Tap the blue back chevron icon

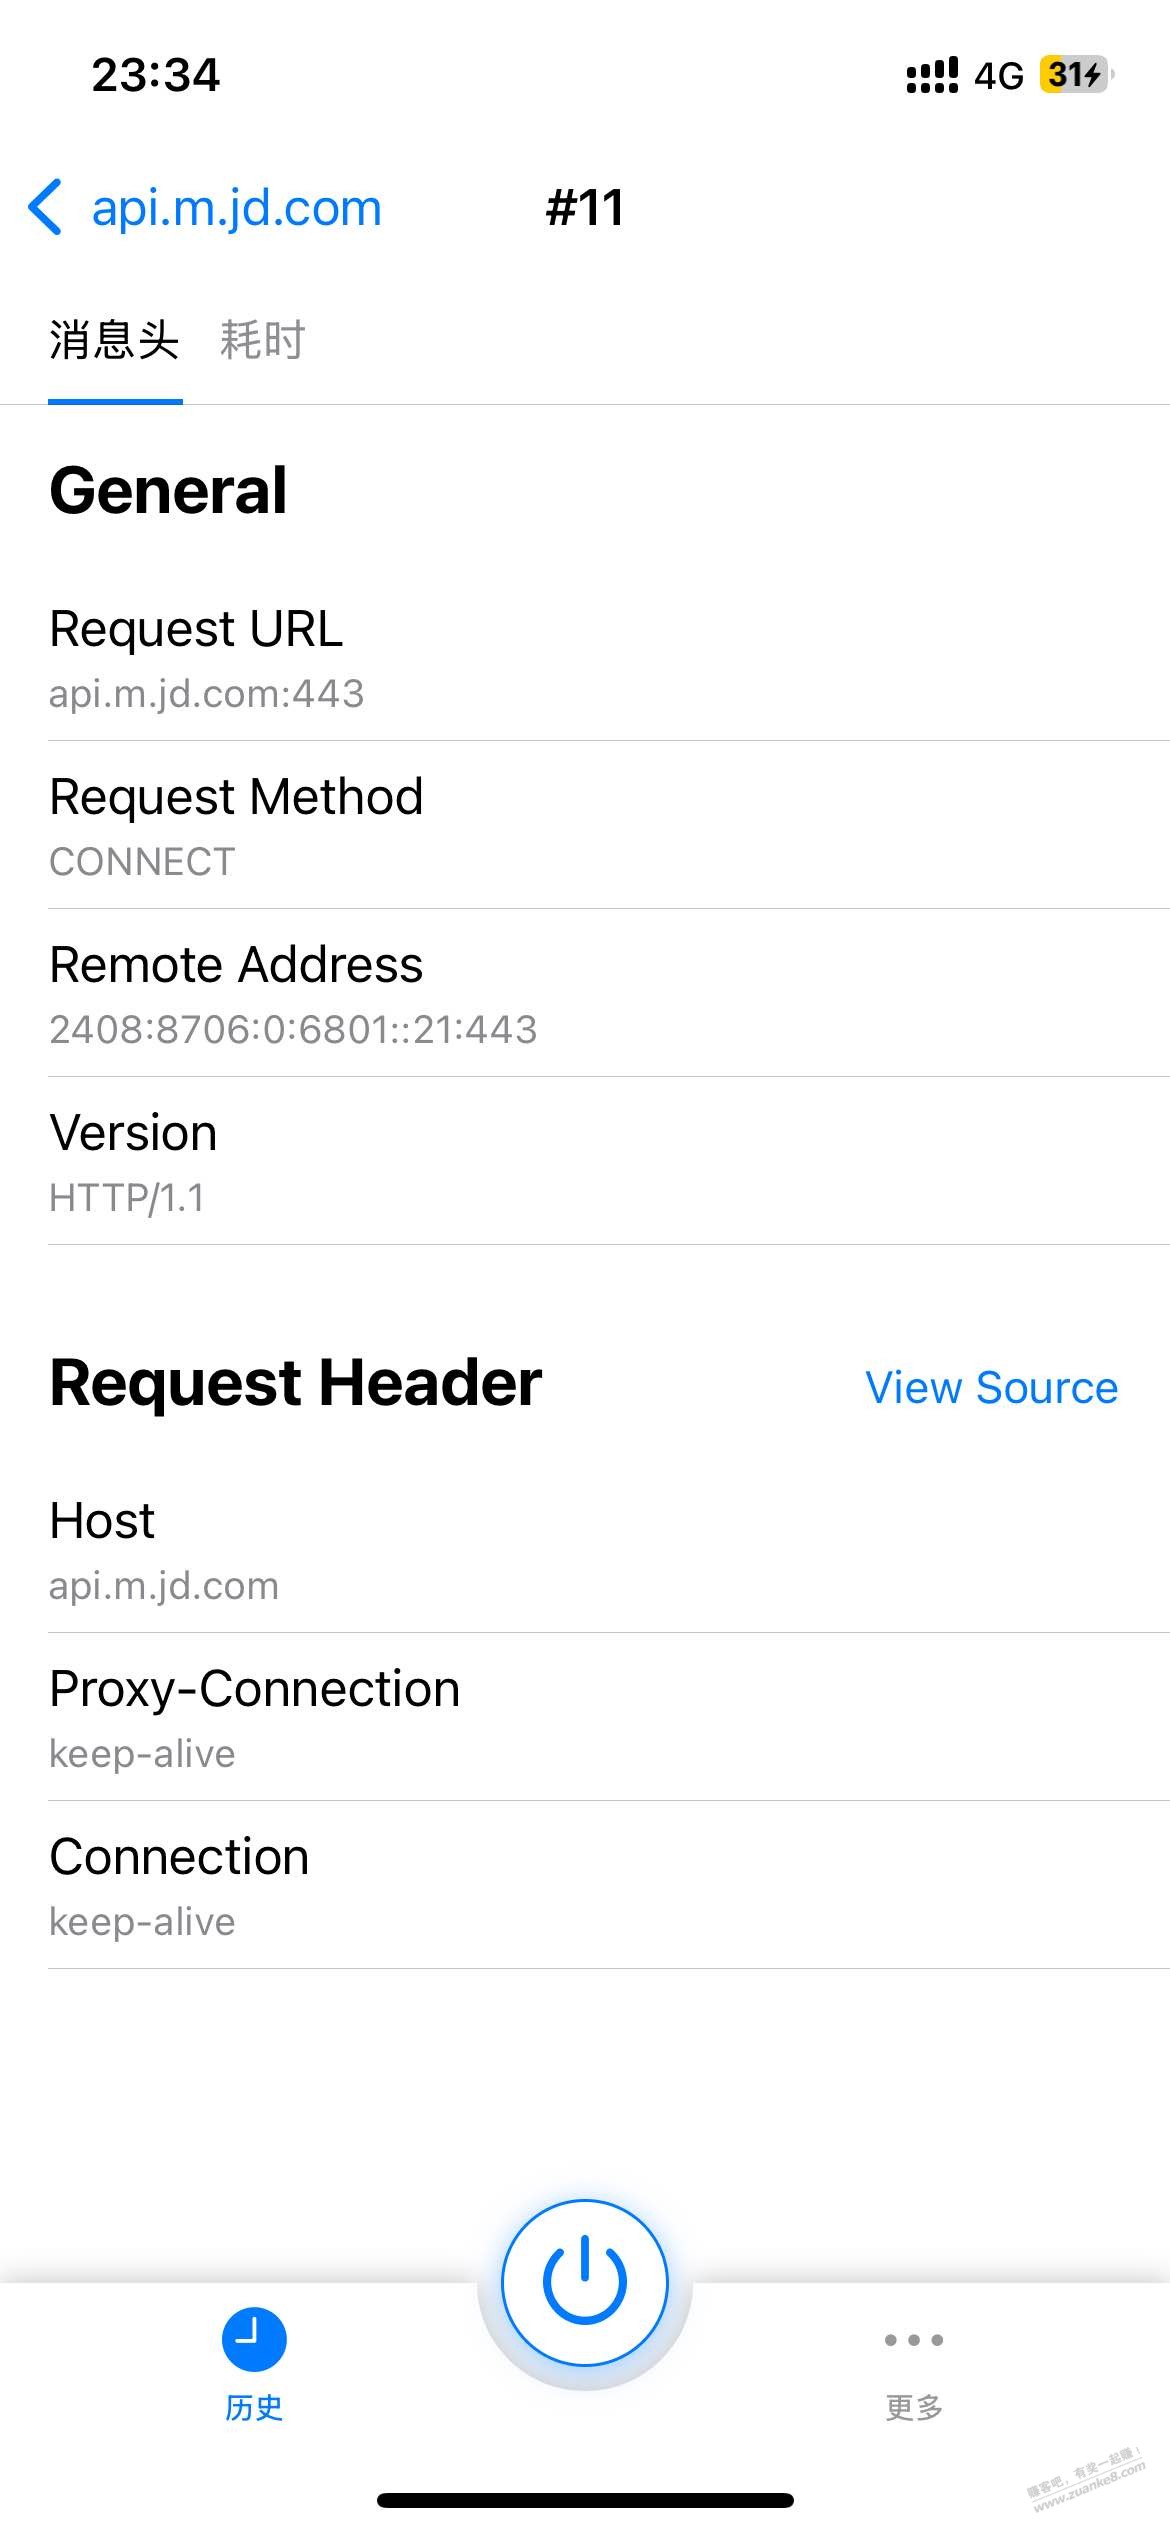pos(46,208)
